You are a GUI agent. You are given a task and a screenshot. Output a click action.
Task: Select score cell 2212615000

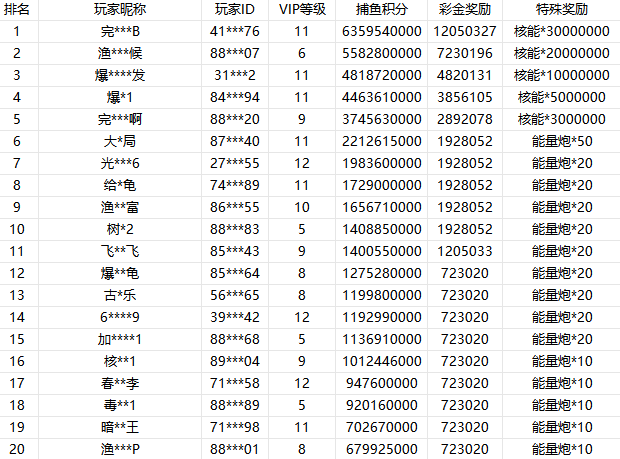pos(382,141)
